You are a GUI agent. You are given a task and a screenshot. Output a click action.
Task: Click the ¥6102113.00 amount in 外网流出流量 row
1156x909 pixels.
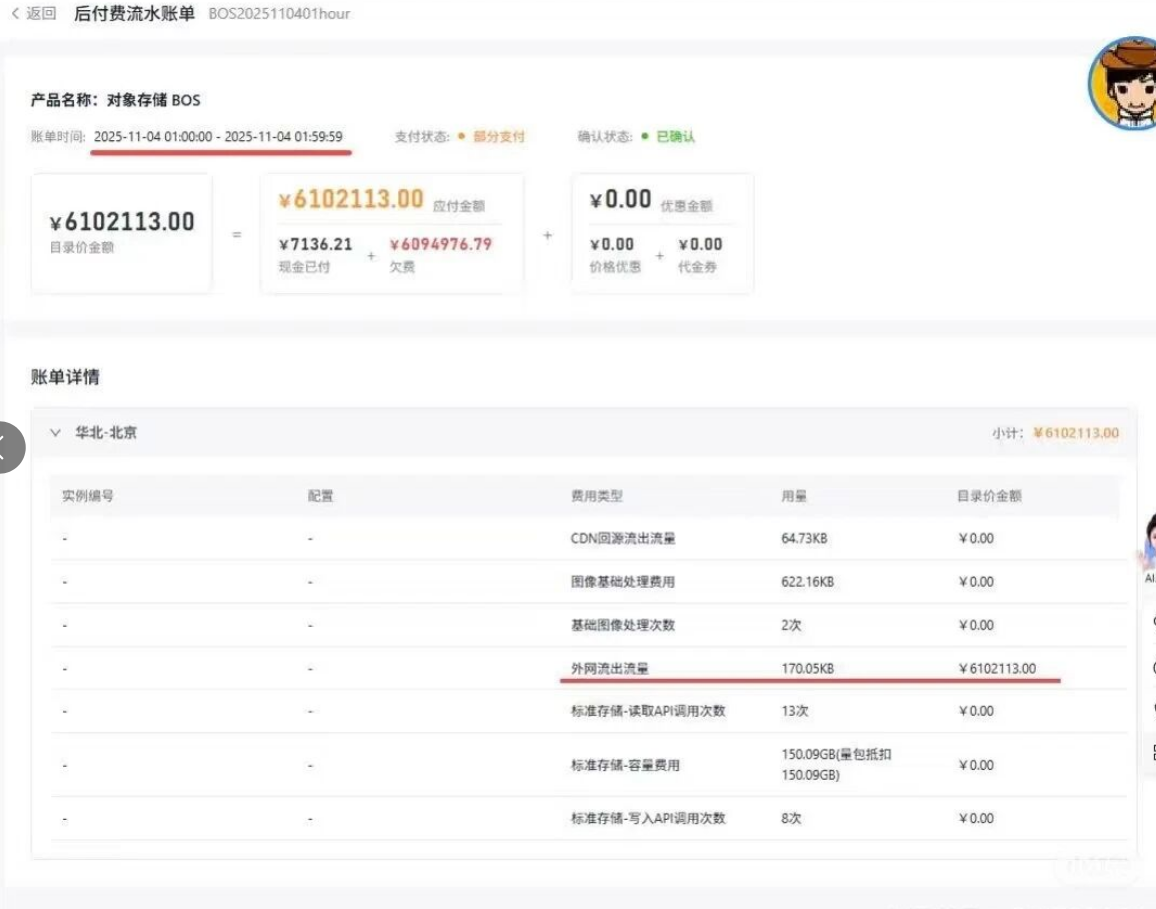(997, 669)
